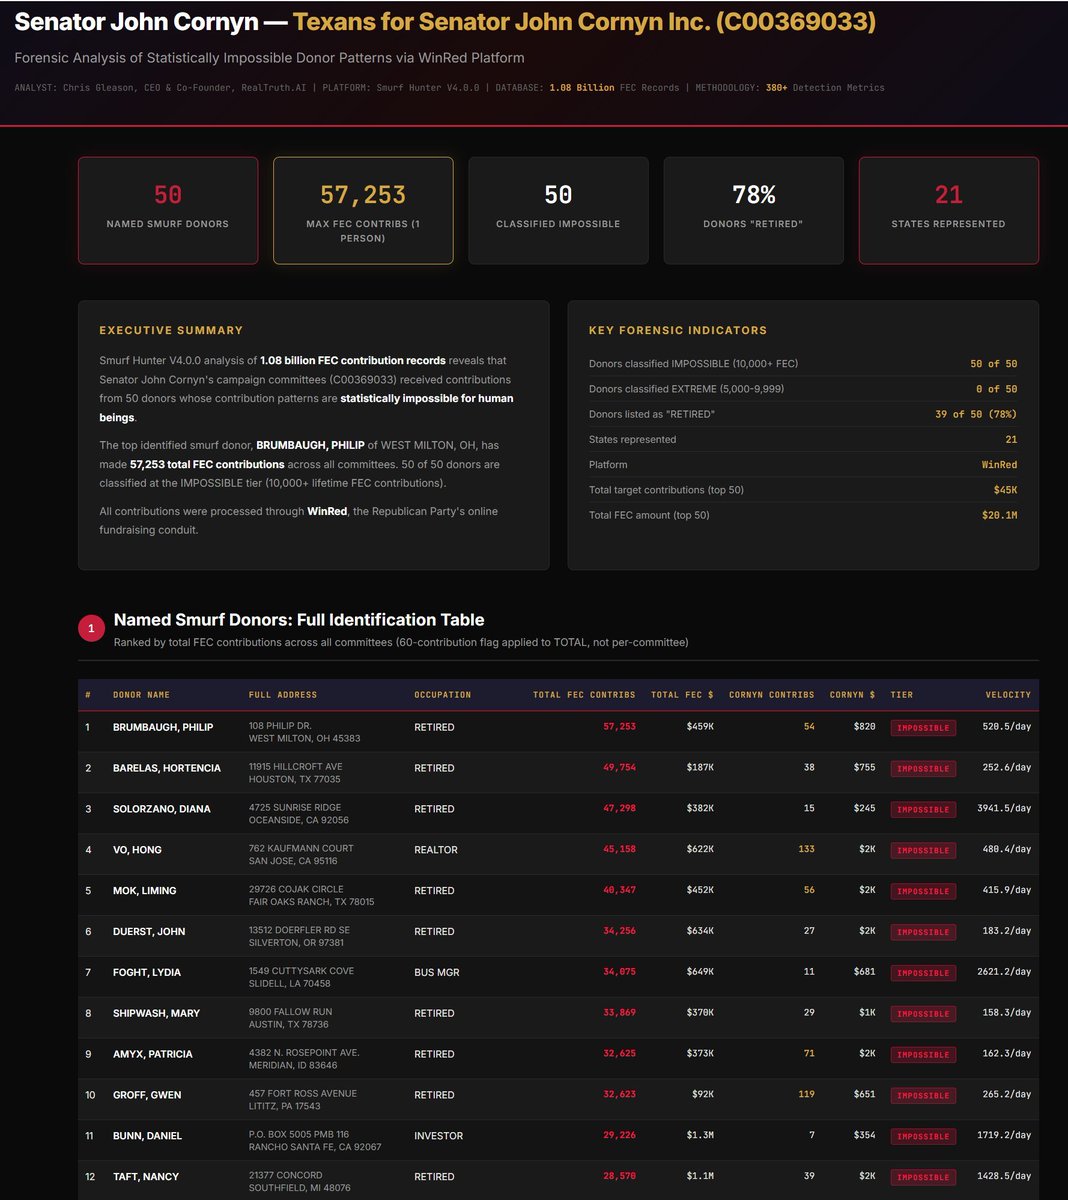Click the $45K total target contributions value

pyautogui.click(x=1005, y=490)
